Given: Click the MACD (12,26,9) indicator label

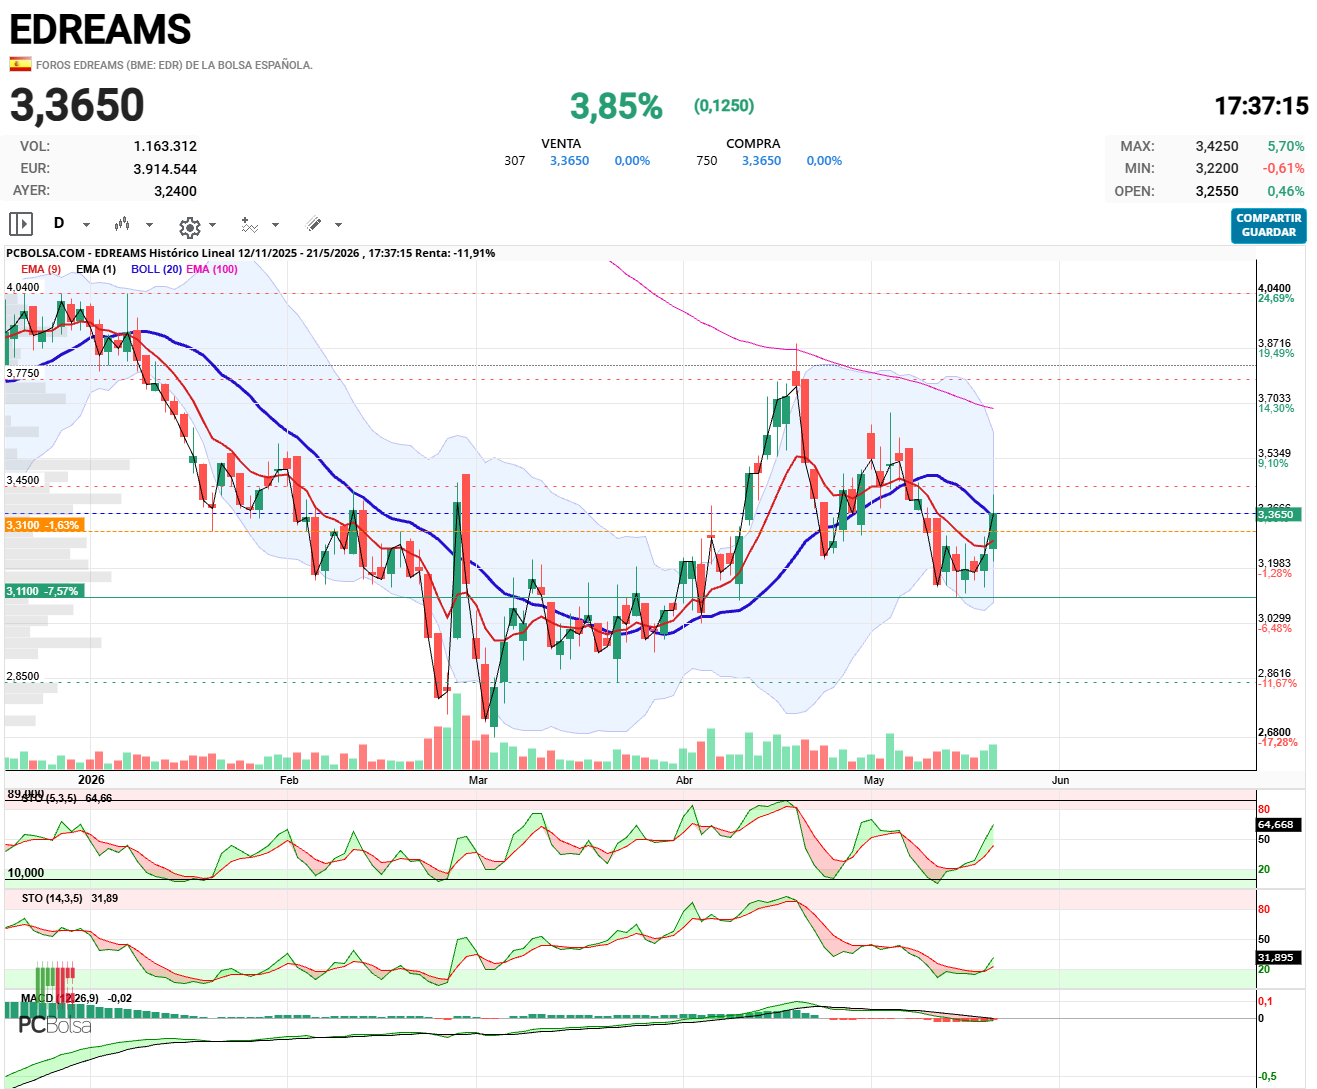Looking at the screenshot, I should click(x=60, y=998).
